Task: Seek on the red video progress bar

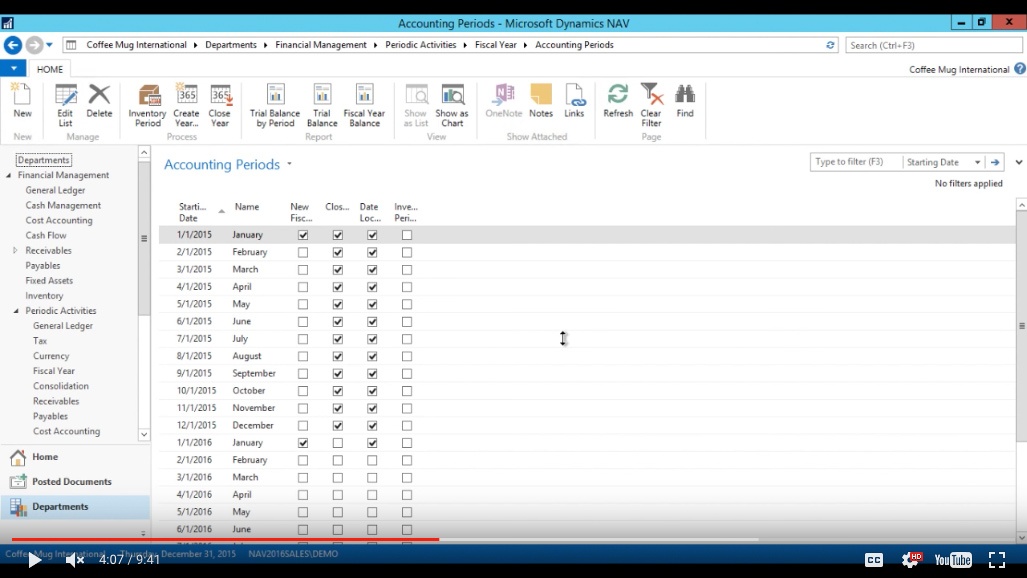Action: coord(225,539)
